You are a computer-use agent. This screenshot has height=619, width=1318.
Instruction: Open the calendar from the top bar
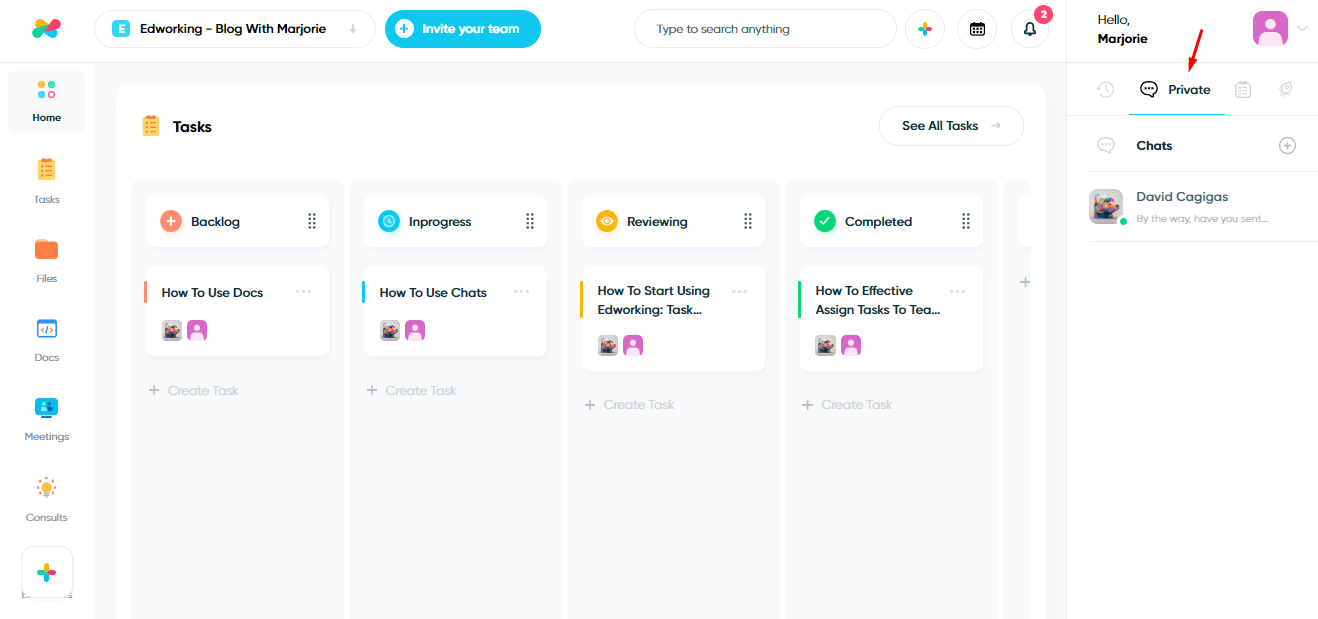pyautogui.click(x=977, y=29)
